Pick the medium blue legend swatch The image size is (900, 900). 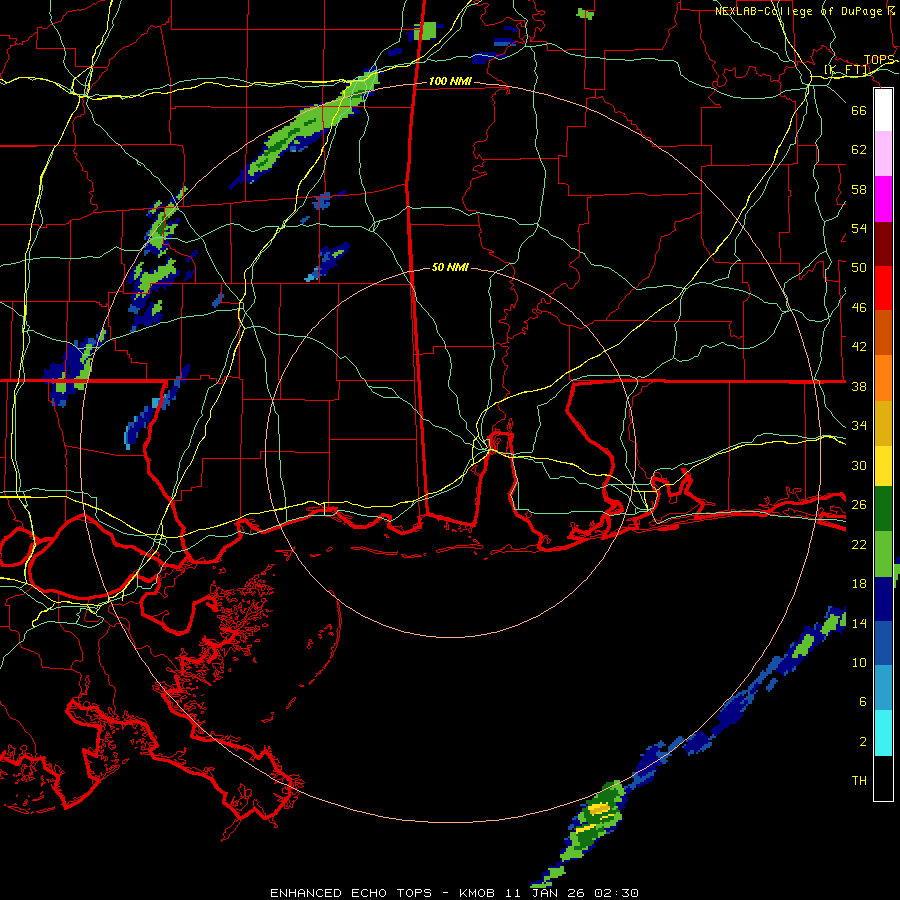point(883,643)
